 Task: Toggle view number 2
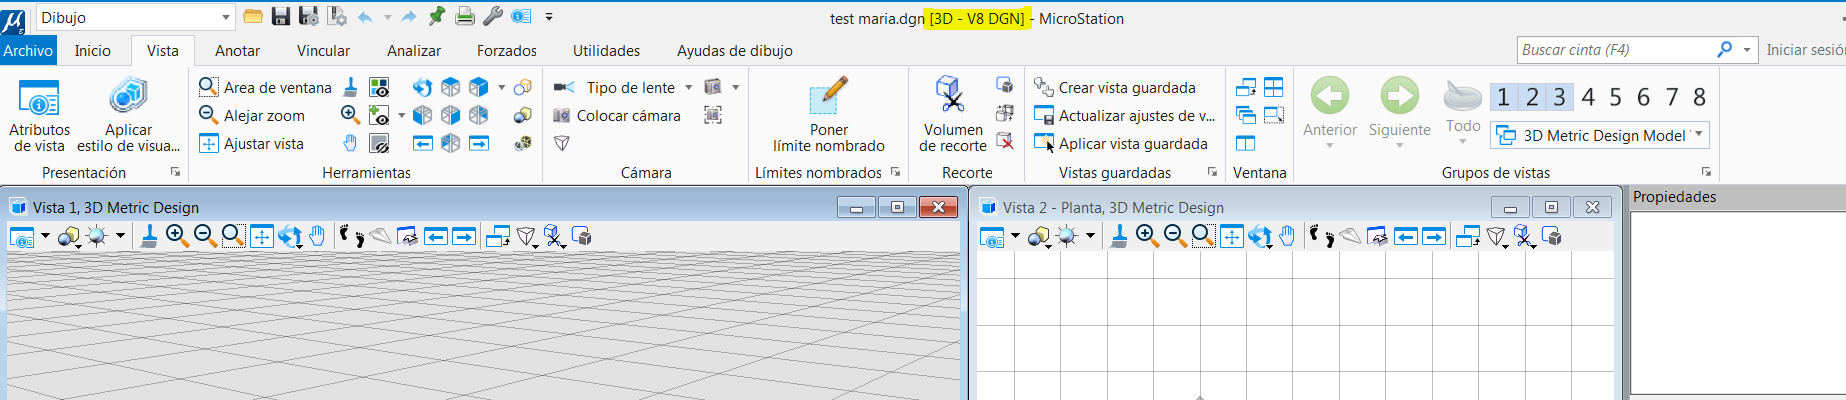point(1532,97)
